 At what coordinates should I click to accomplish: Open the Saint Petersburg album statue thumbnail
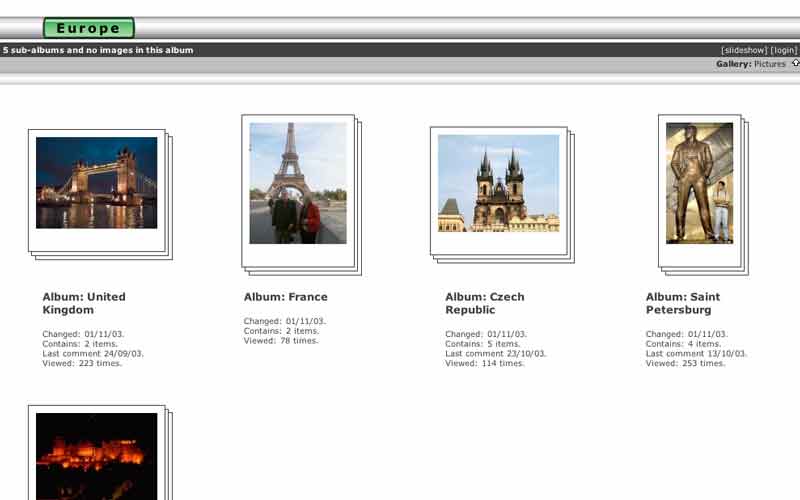[699, 183]
